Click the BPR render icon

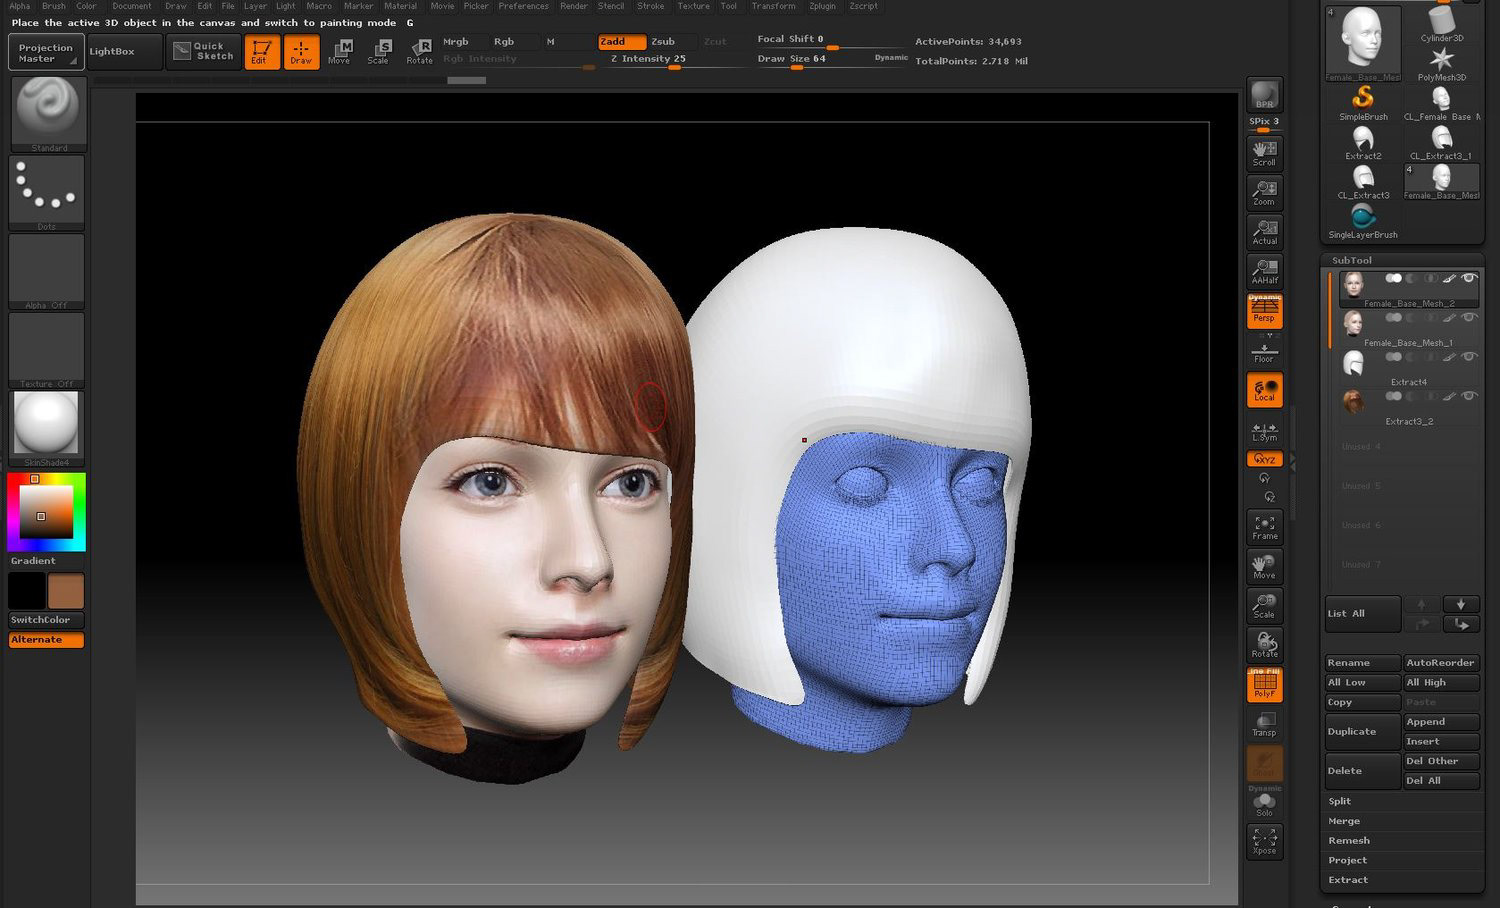click(x=1264, y=95)
